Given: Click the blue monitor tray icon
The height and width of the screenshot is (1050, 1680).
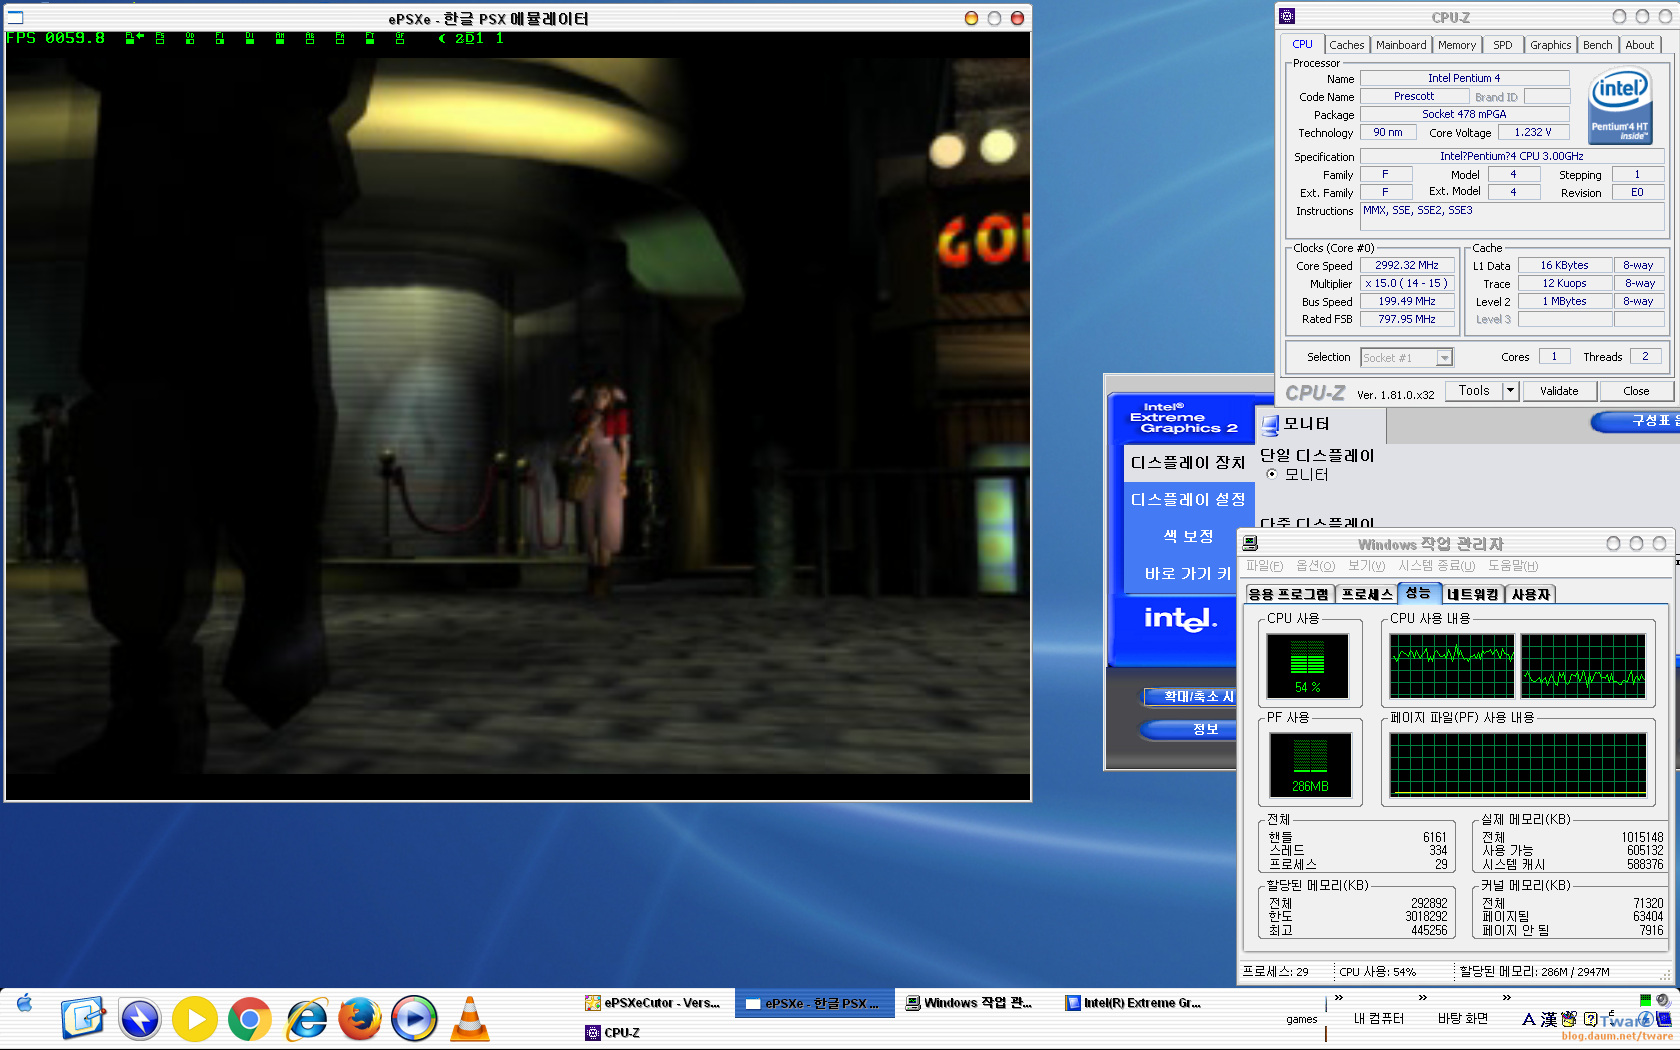Looking at the screenshot, I should click(x=1664, y=1019).
